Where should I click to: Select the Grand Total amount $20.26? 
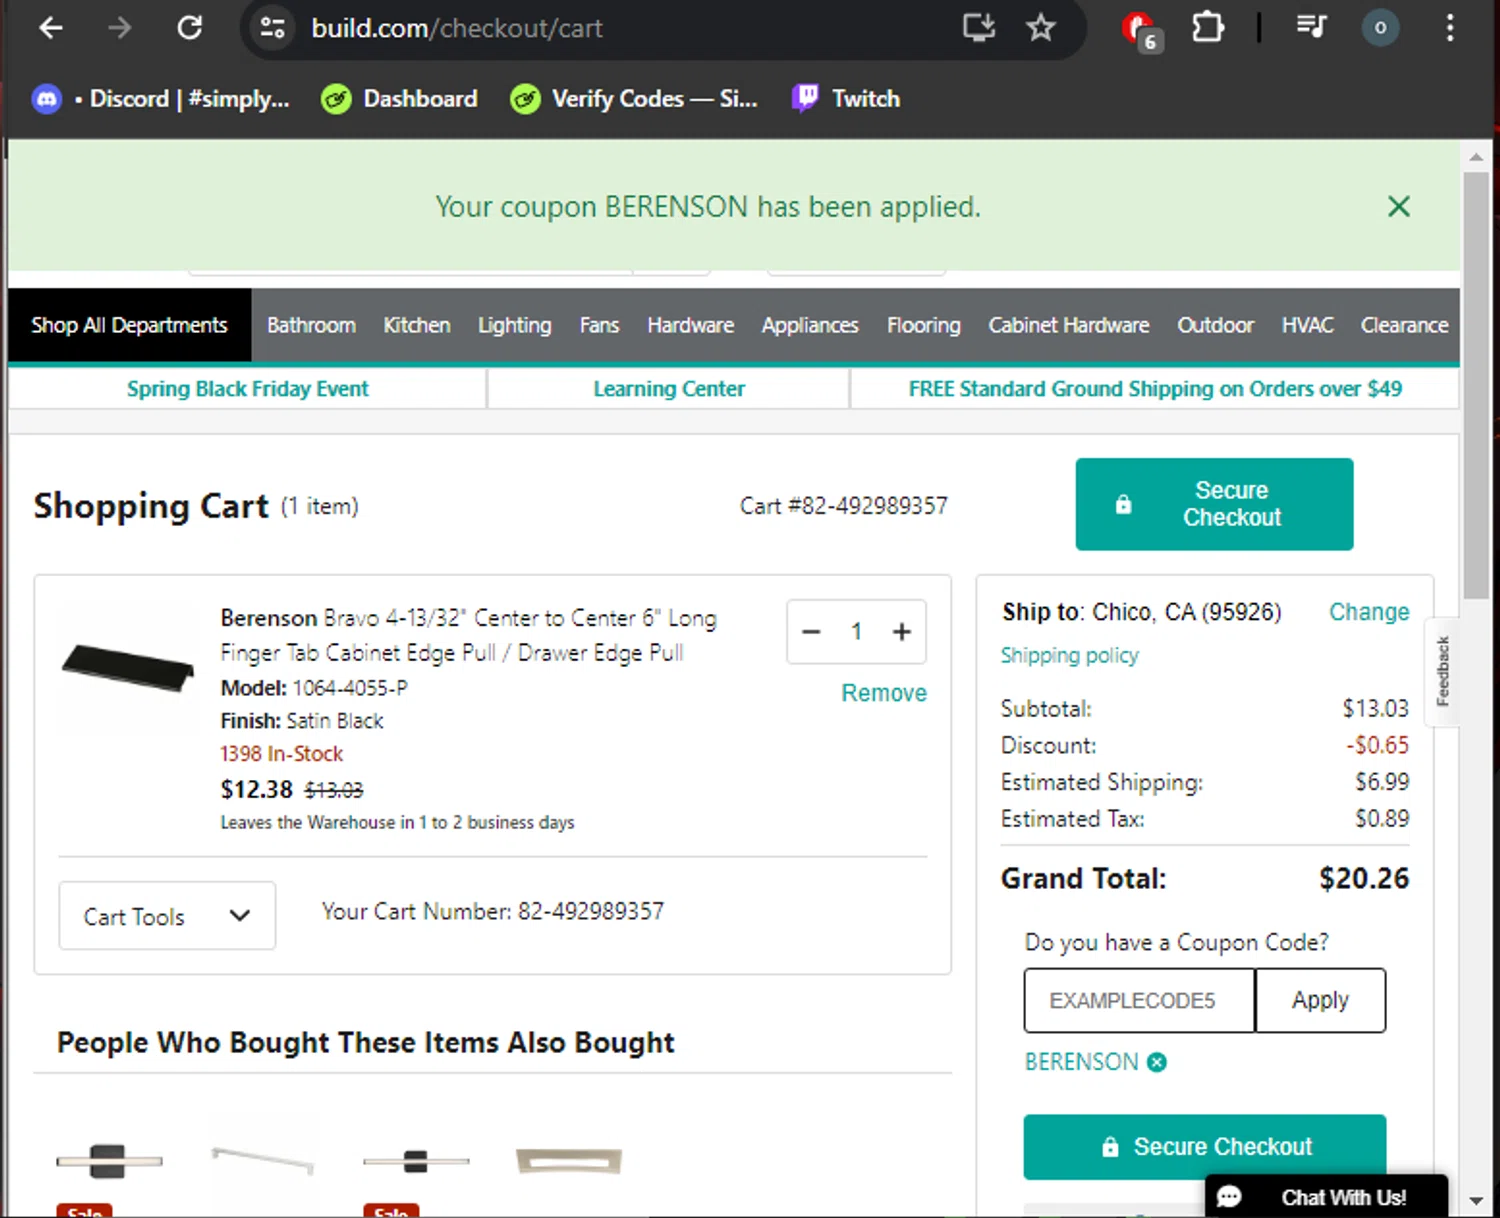[x=1364, y=879]
